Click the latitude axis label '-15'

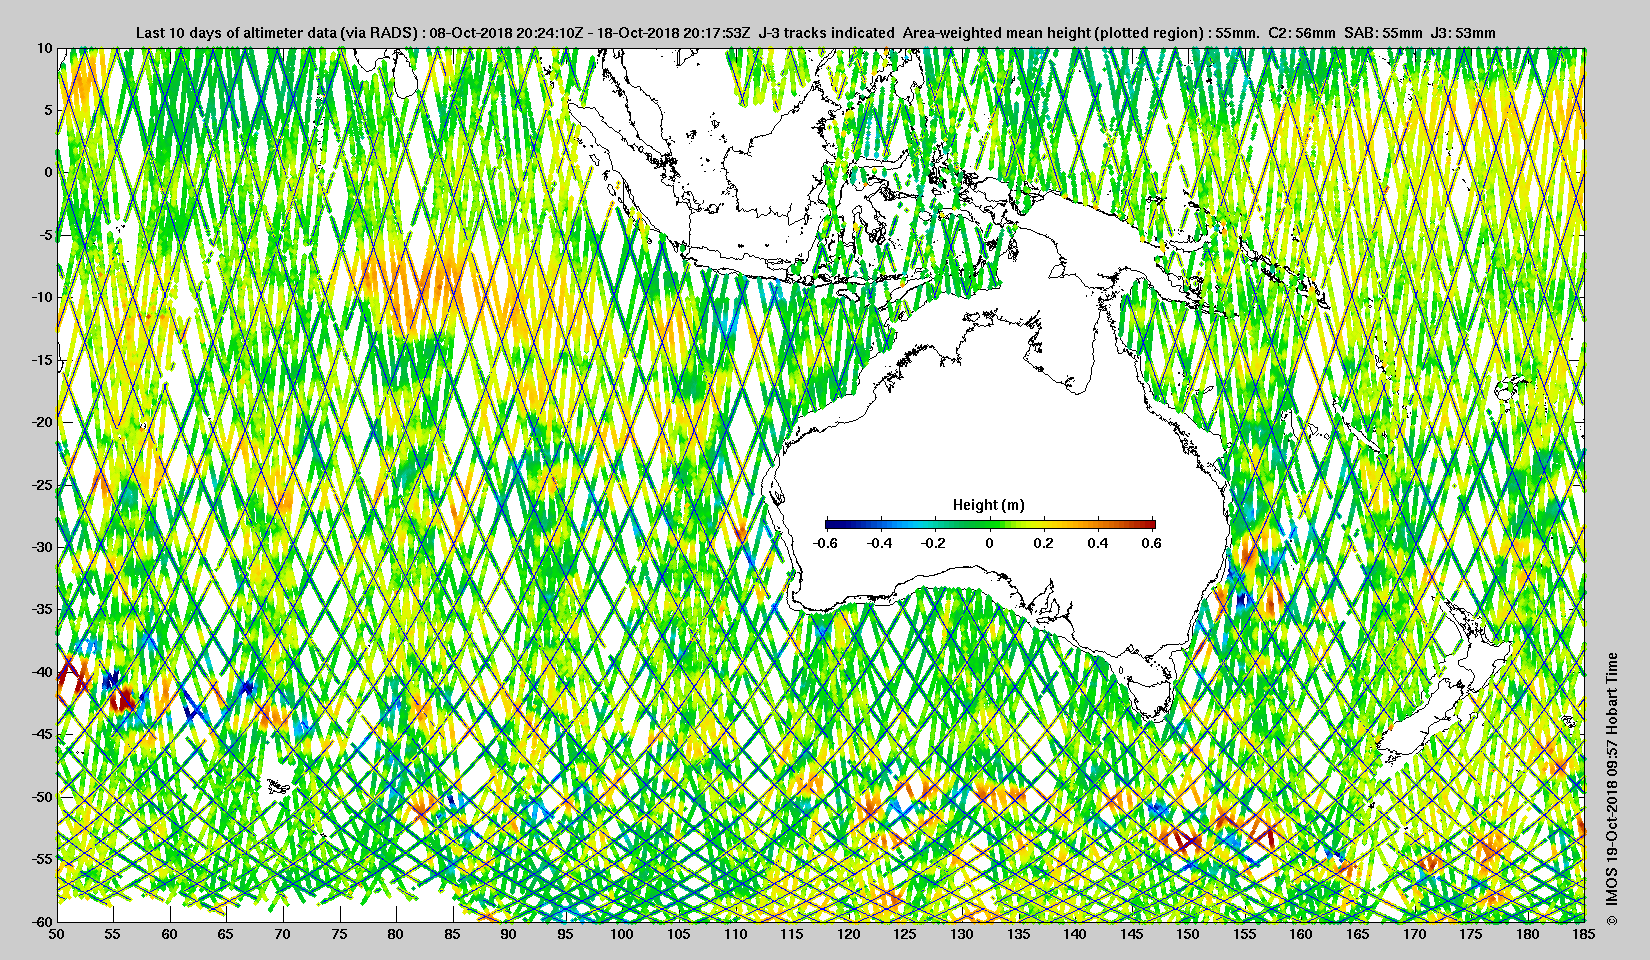42,360
